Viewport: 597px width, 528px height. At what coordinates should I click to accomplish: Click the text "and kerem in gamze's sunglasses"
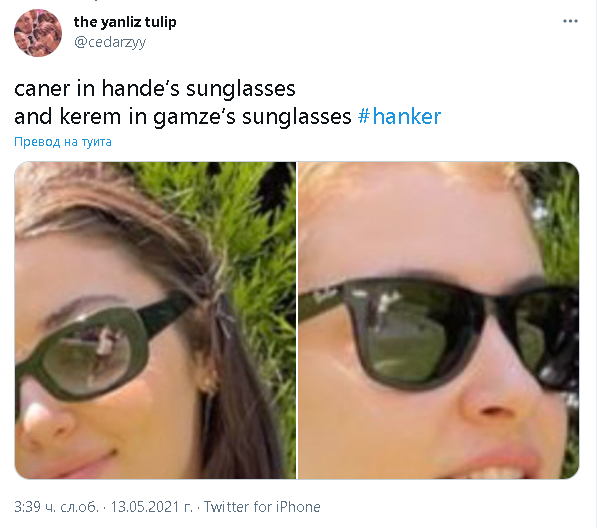point(183,116)
